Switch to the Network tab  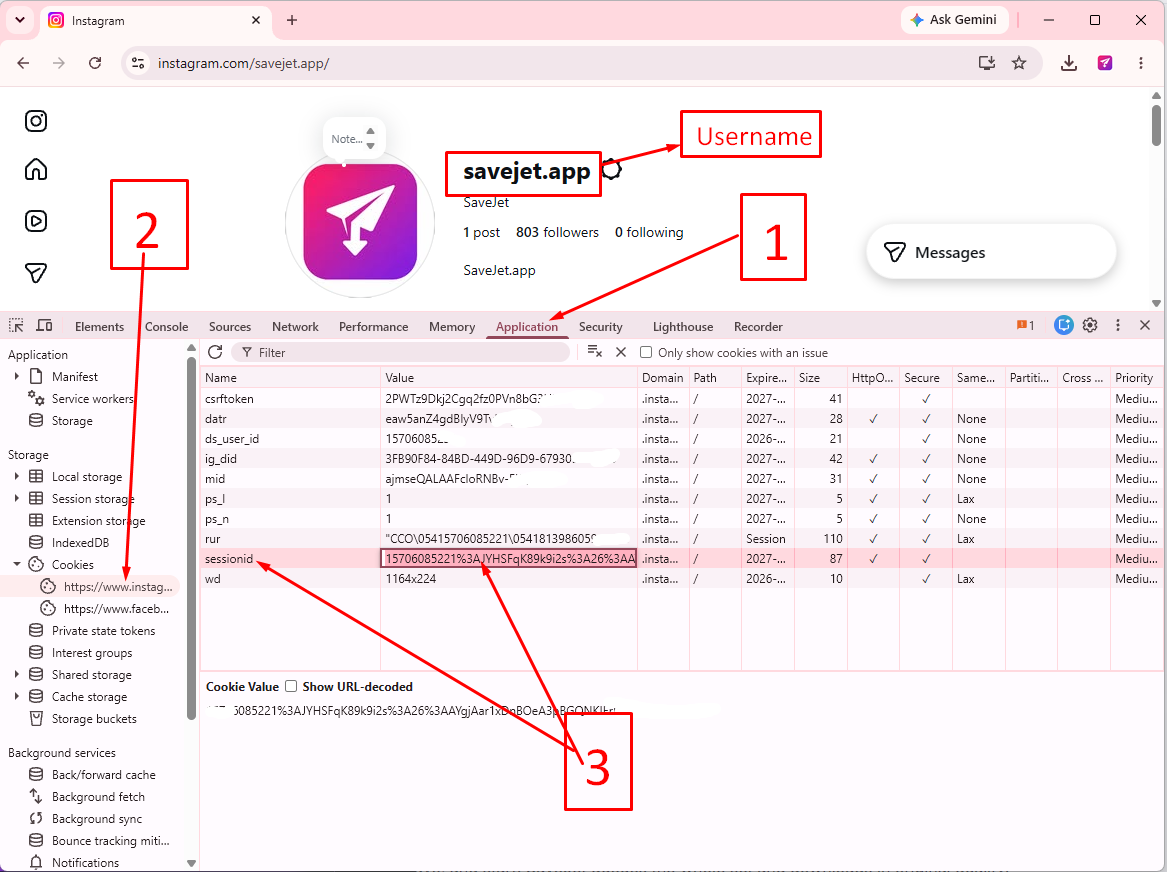[x=295, y=327]
